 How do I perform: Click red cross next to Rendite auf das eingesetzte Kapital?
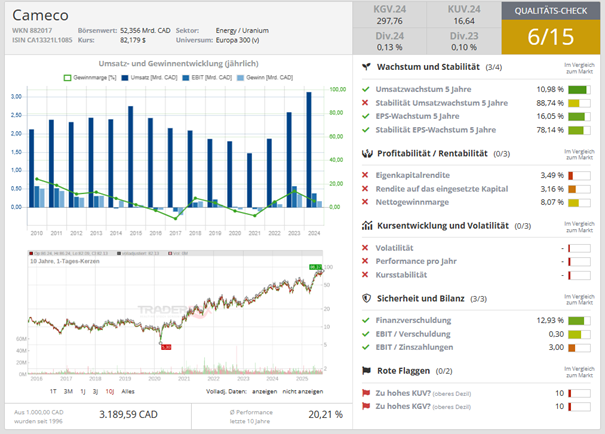[x=365, y=189]
